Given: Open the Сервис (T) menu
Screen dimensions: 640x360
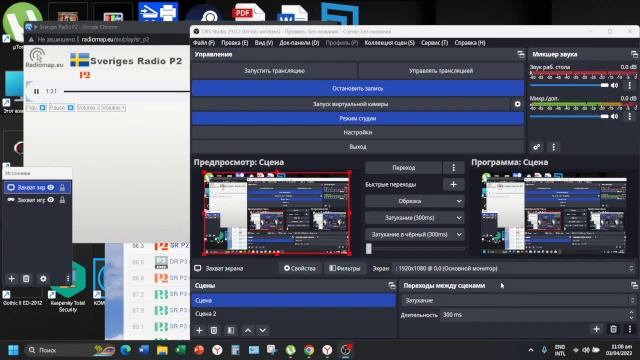Looking at the screenshot, I should pyautogui.click(x=434, y=43).
